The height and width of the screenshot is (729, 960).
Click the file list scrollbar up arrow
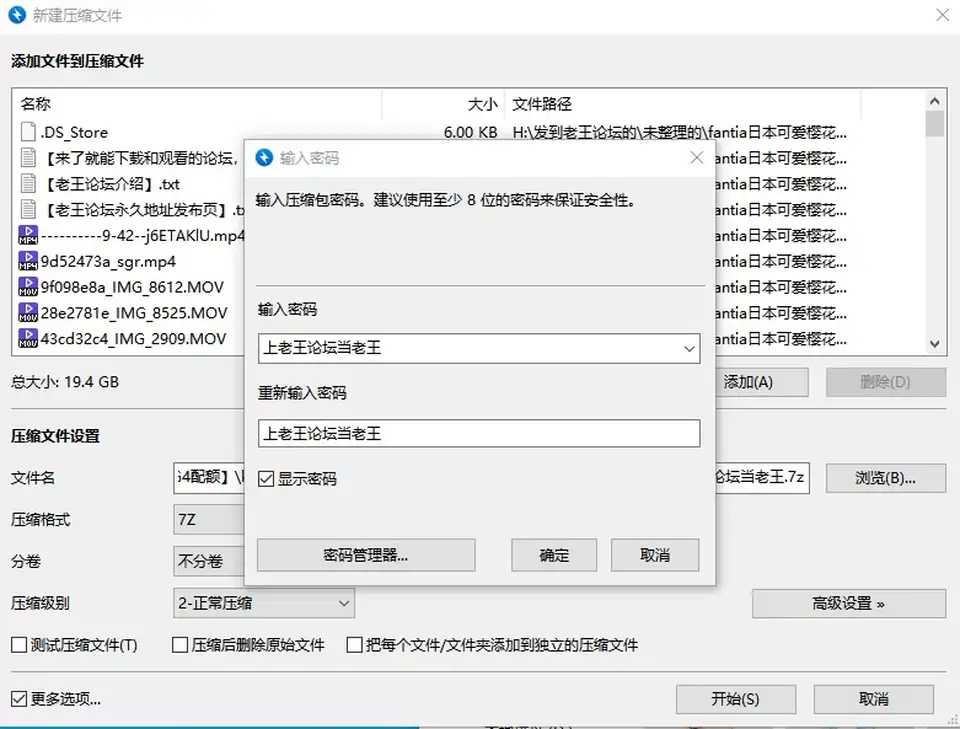point(934,101)
